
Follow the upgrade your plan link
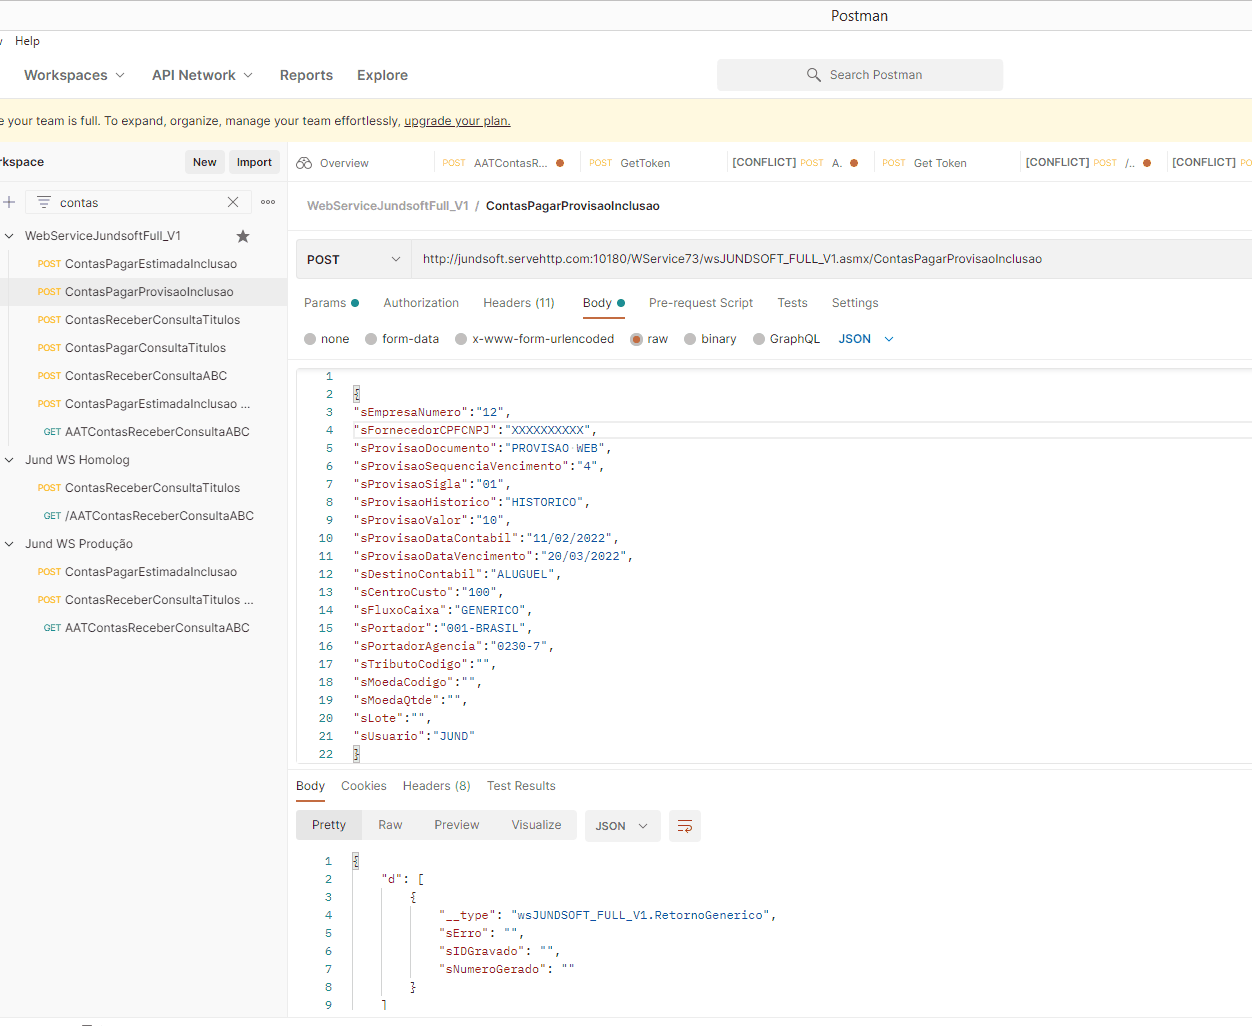click(457, 121)
